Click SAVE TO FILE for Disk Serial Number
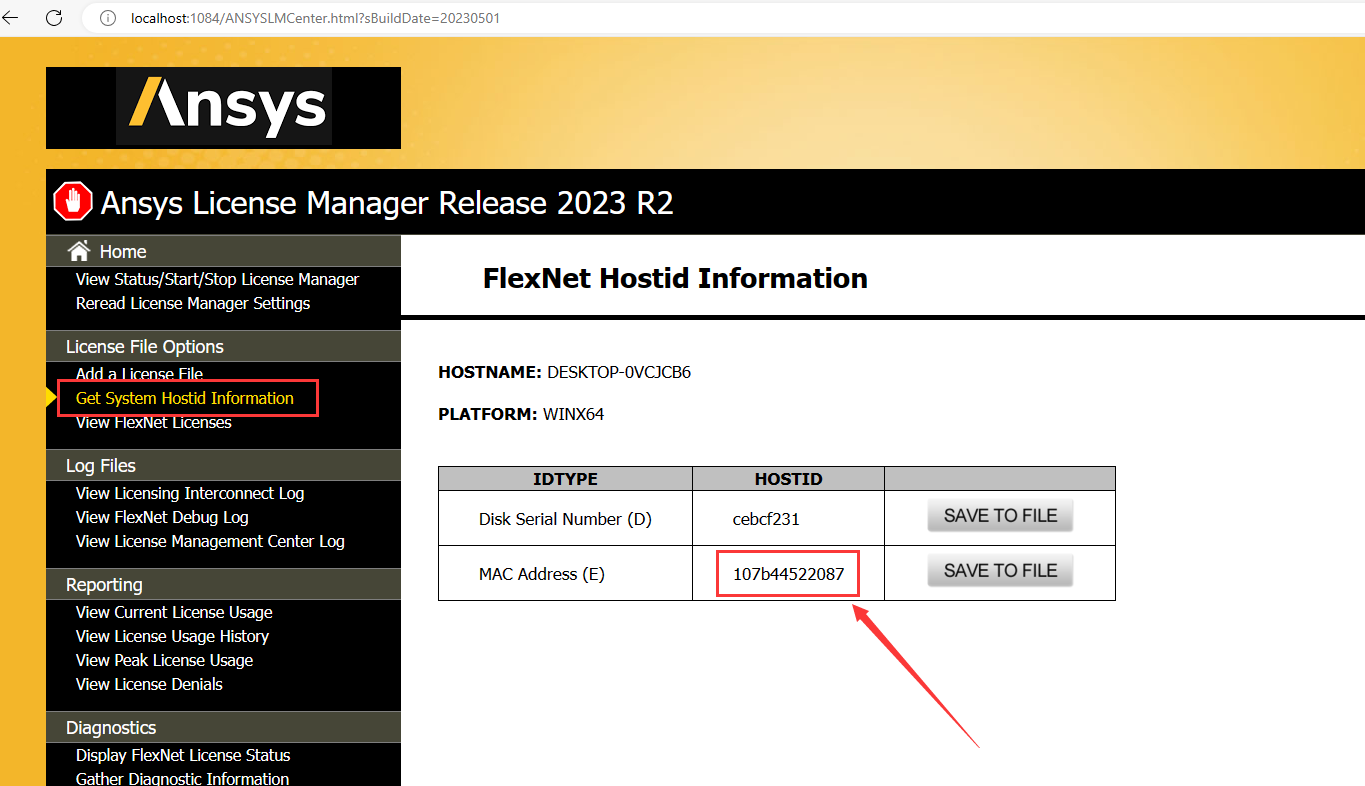This screenshot has width=1365, height=786. [999, 515]
